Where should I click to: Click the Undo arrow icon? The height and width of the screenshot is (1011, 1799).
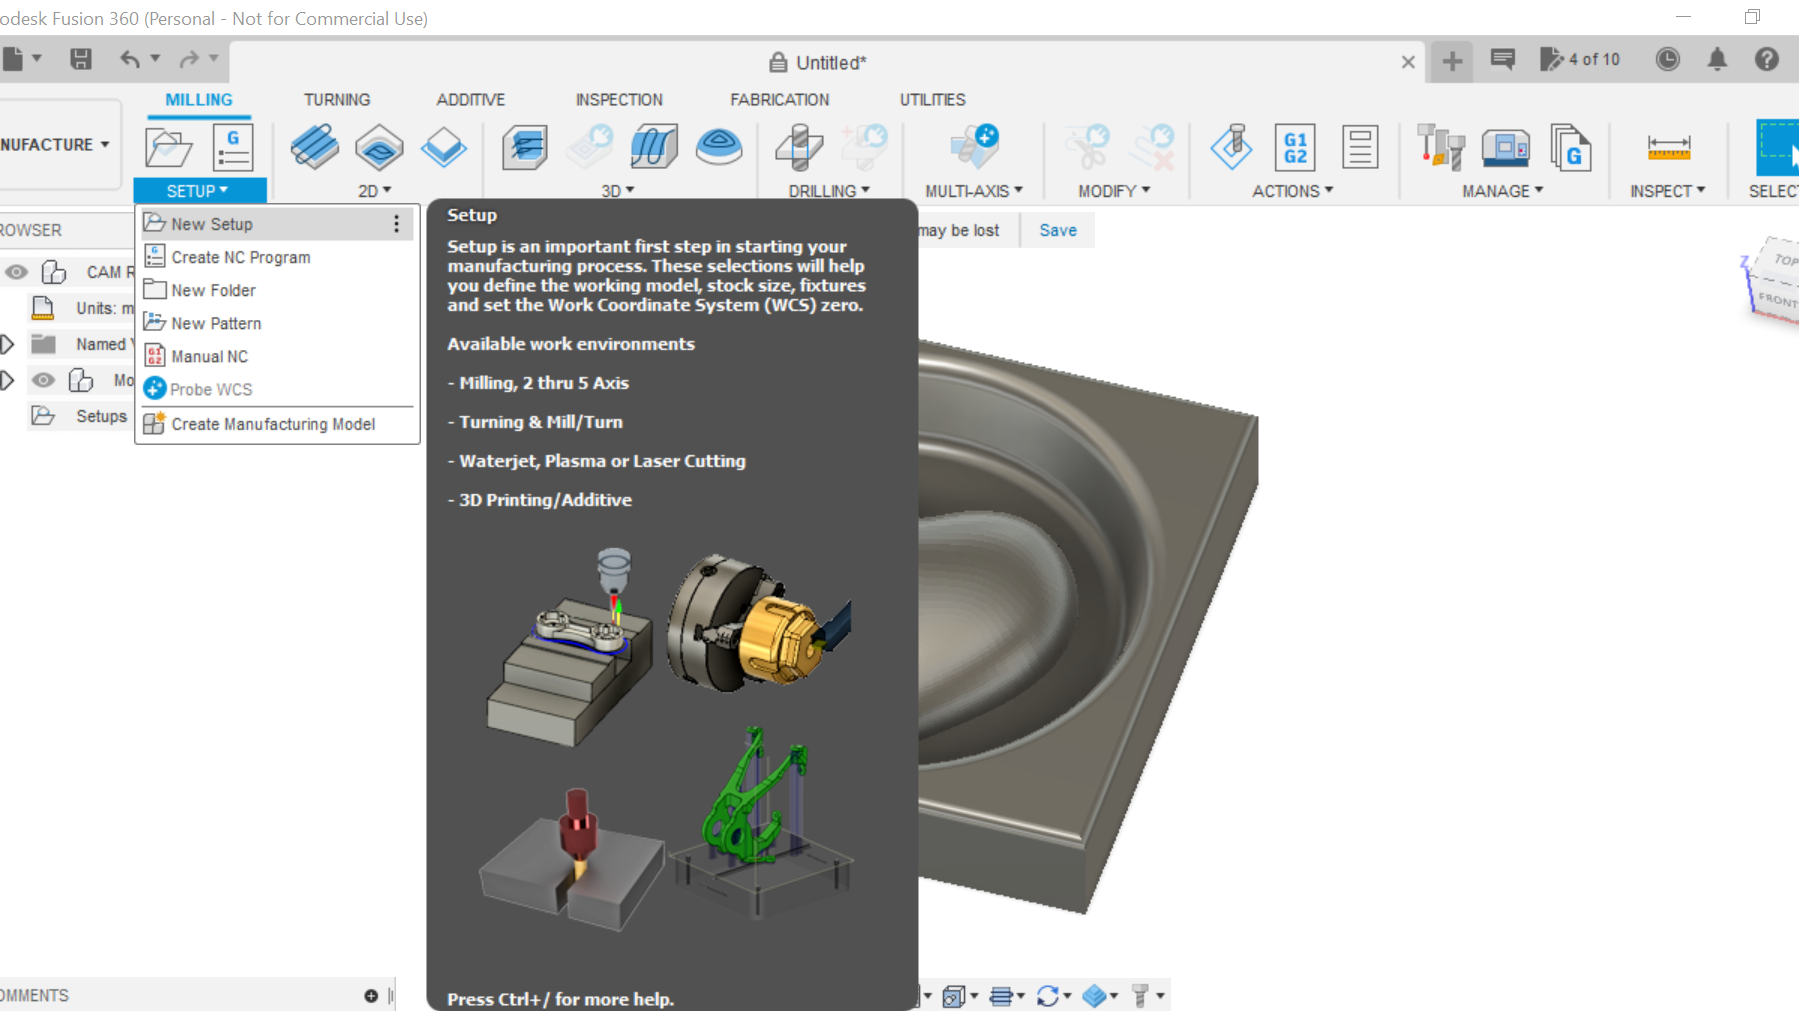(130, 59)
